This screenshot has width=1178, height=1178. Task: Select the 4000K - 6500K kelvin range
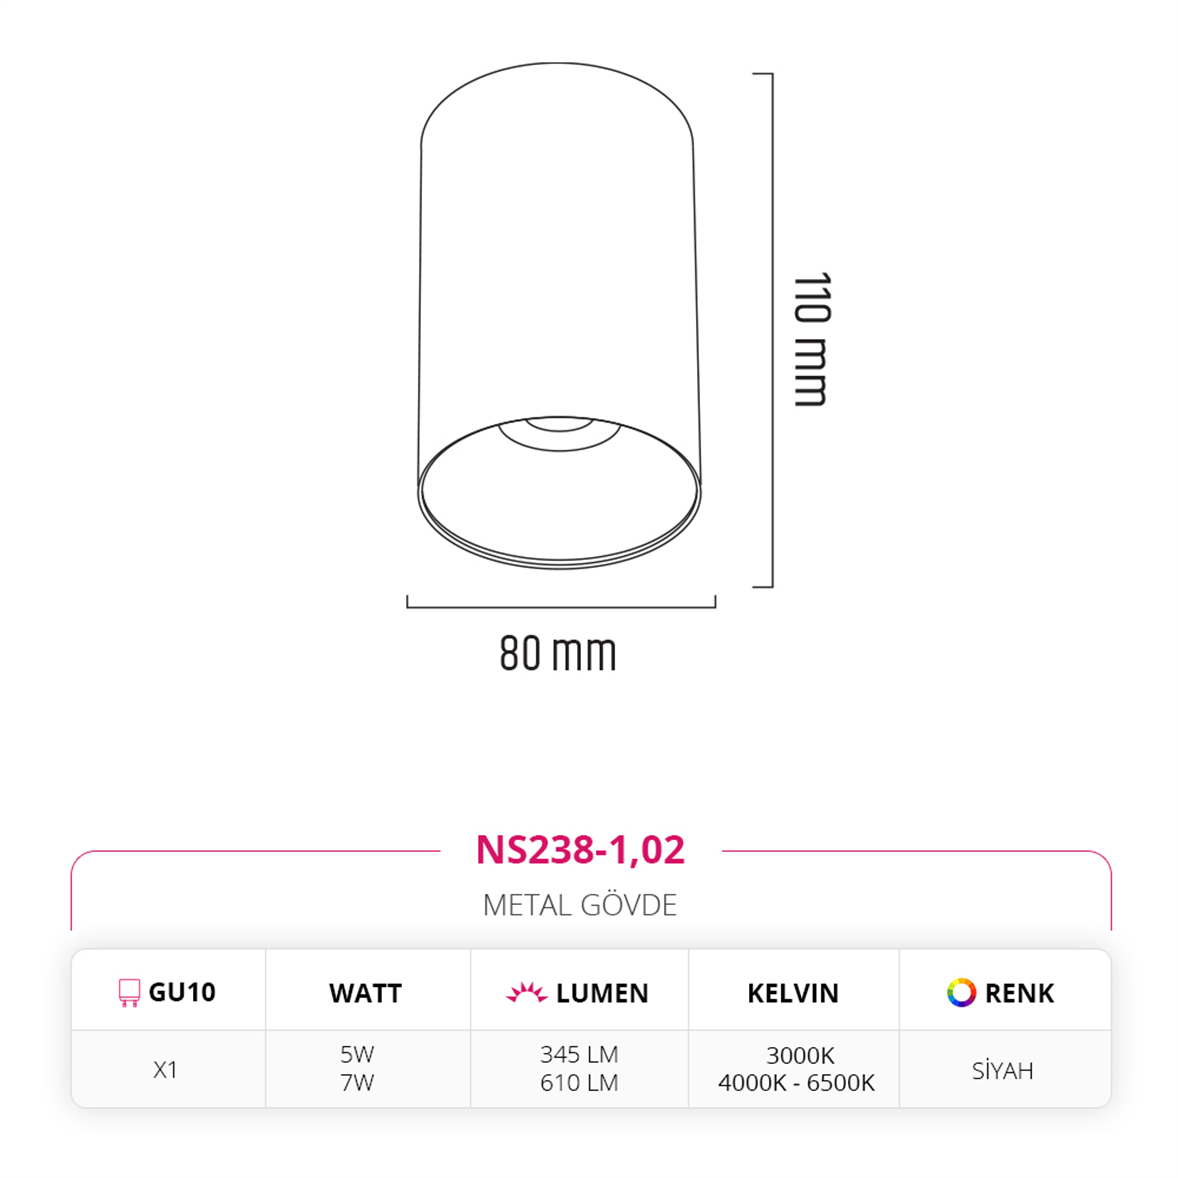coord(796,1083)
